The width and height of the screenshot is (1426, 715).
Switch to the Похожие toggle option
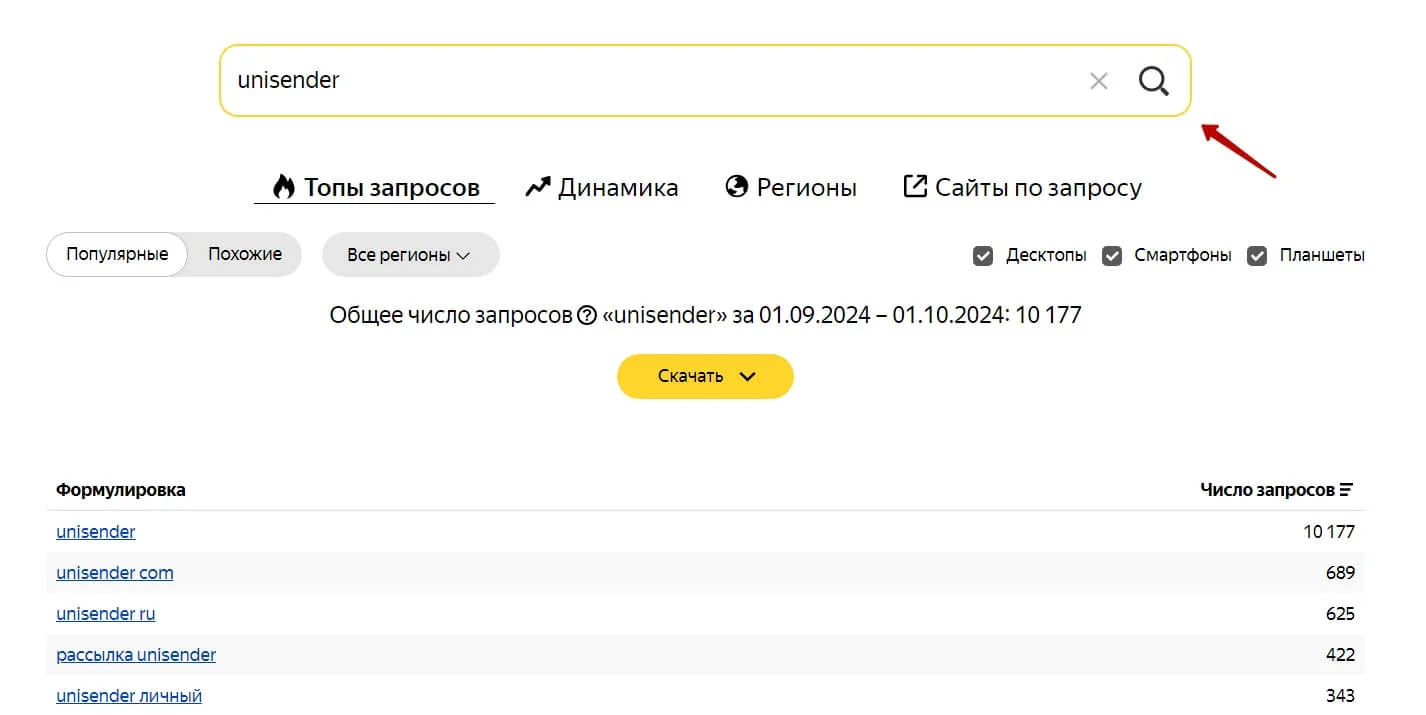click(x=245, y=254)
